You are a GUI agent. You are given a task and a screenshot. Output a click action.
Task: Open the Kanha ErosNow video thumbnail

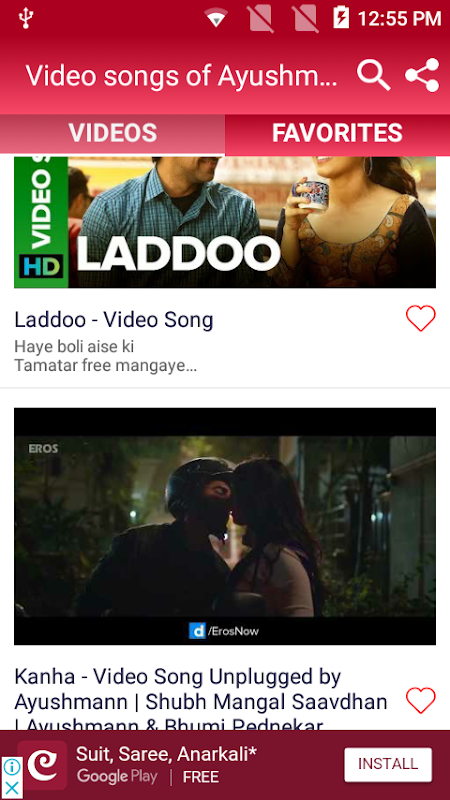pyautogui.click(x=225, y=526)
